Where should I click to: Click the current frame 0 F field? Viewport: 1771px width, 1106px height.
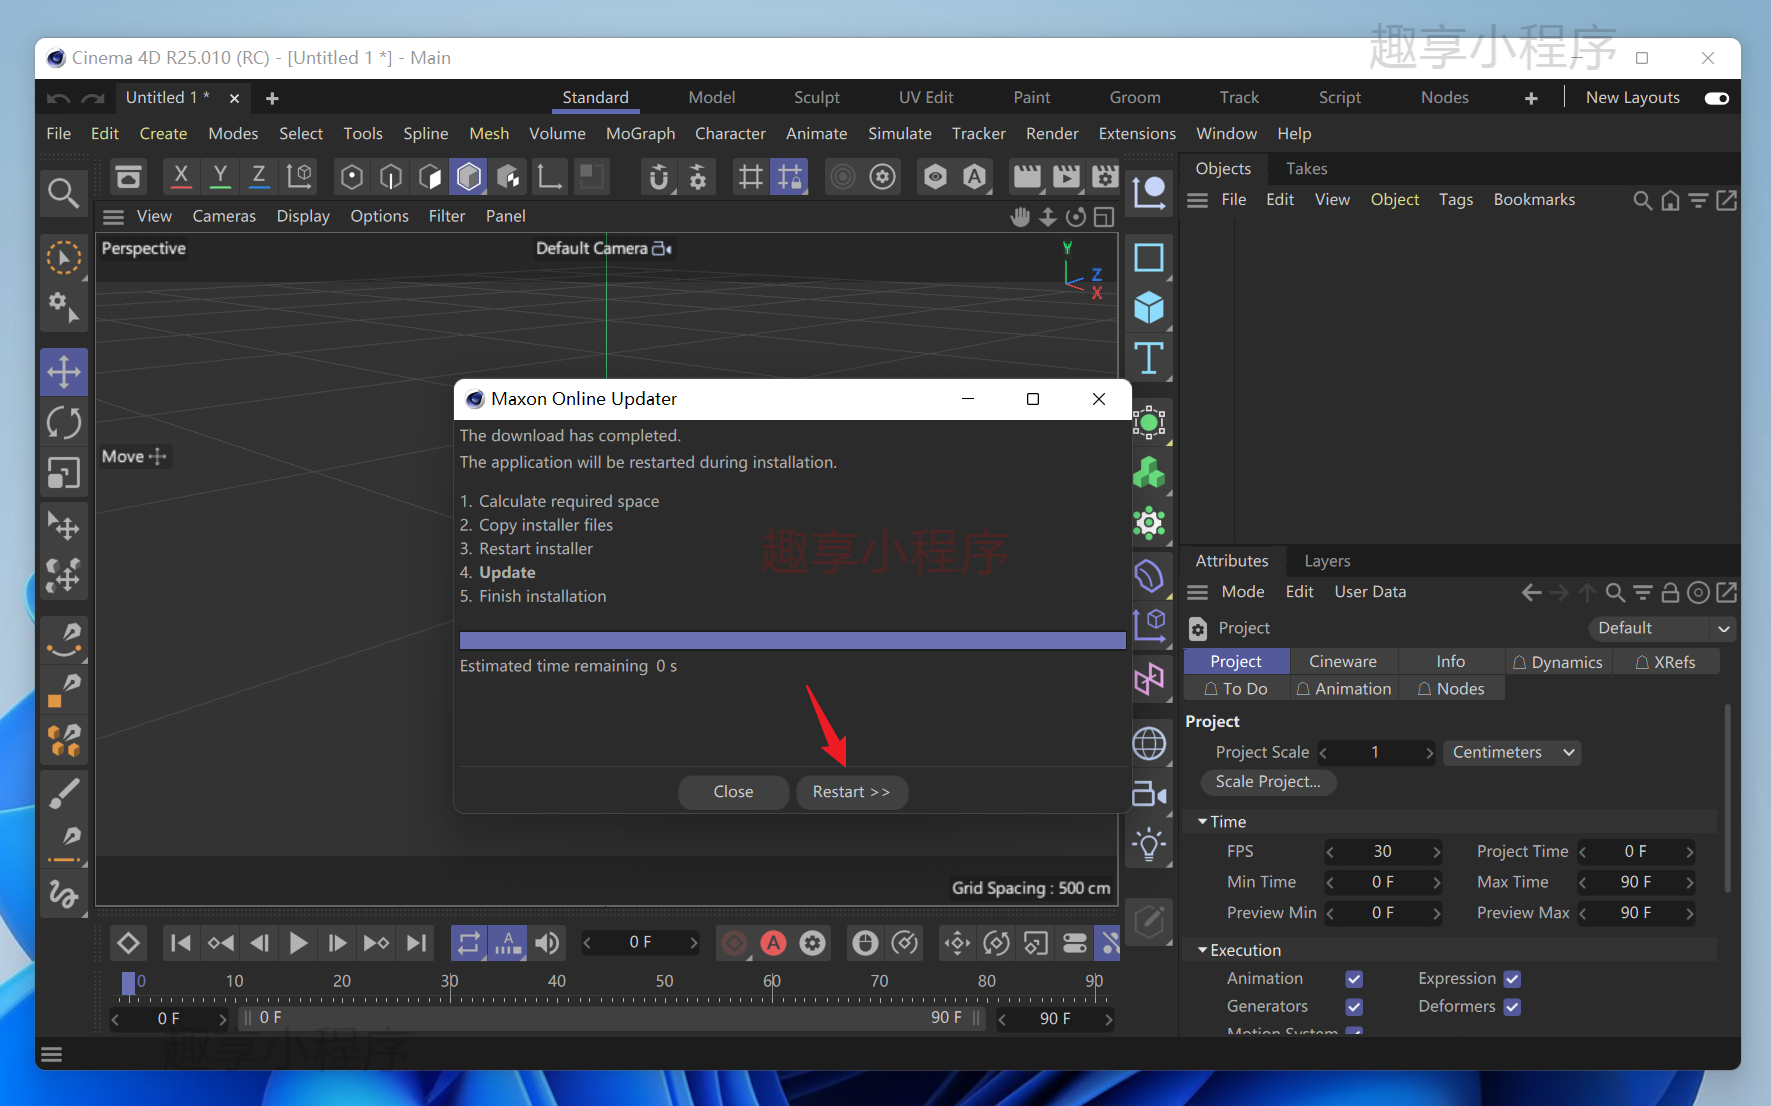pyautogui.click(x=640, y=943)
